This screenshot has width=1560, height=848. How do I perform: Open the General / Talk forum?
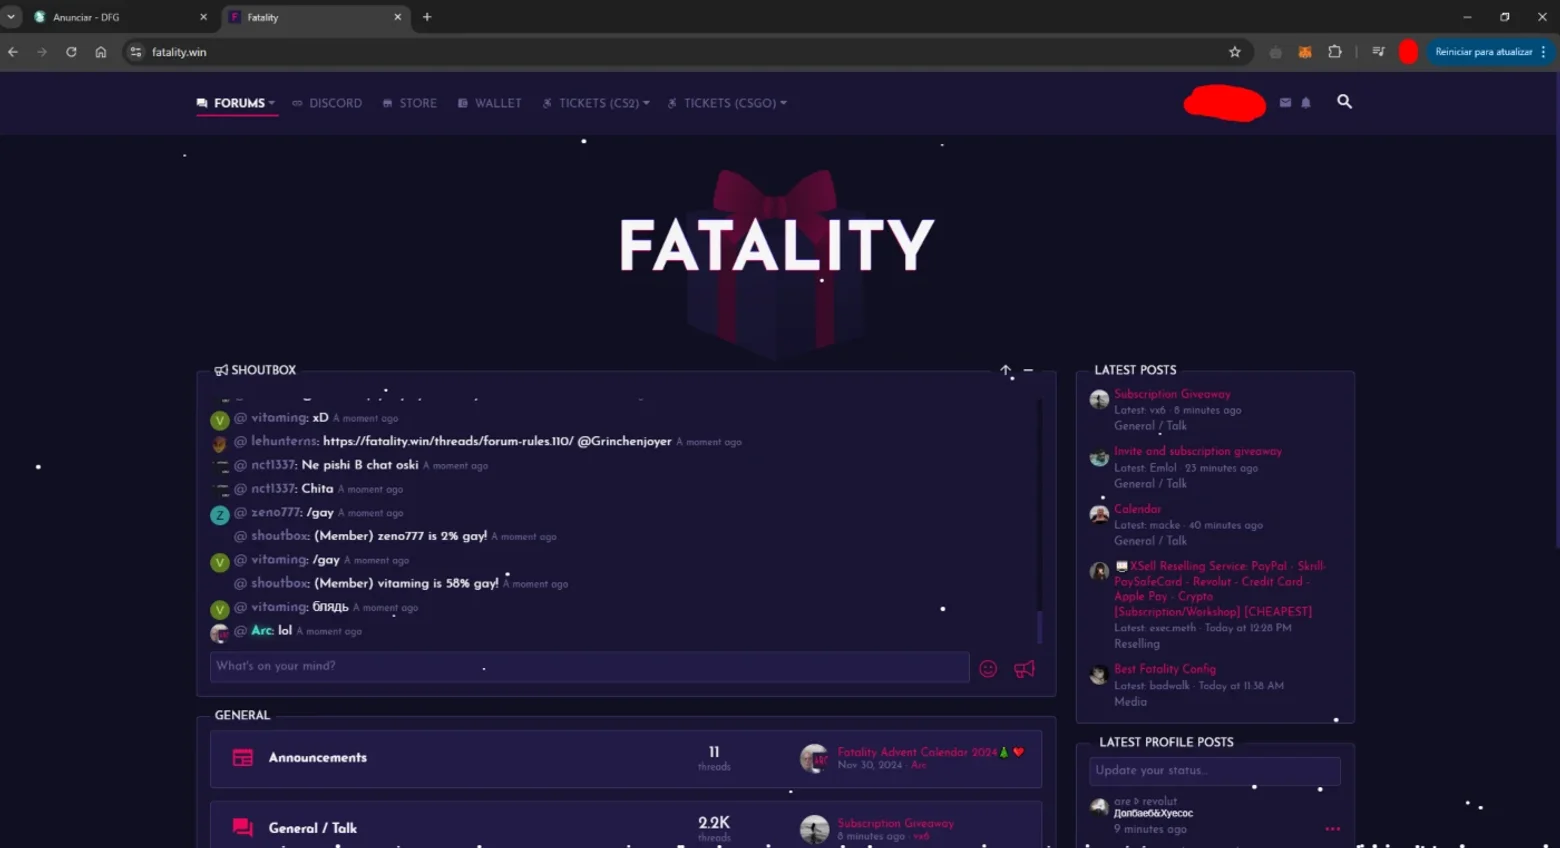pos(313,828)
